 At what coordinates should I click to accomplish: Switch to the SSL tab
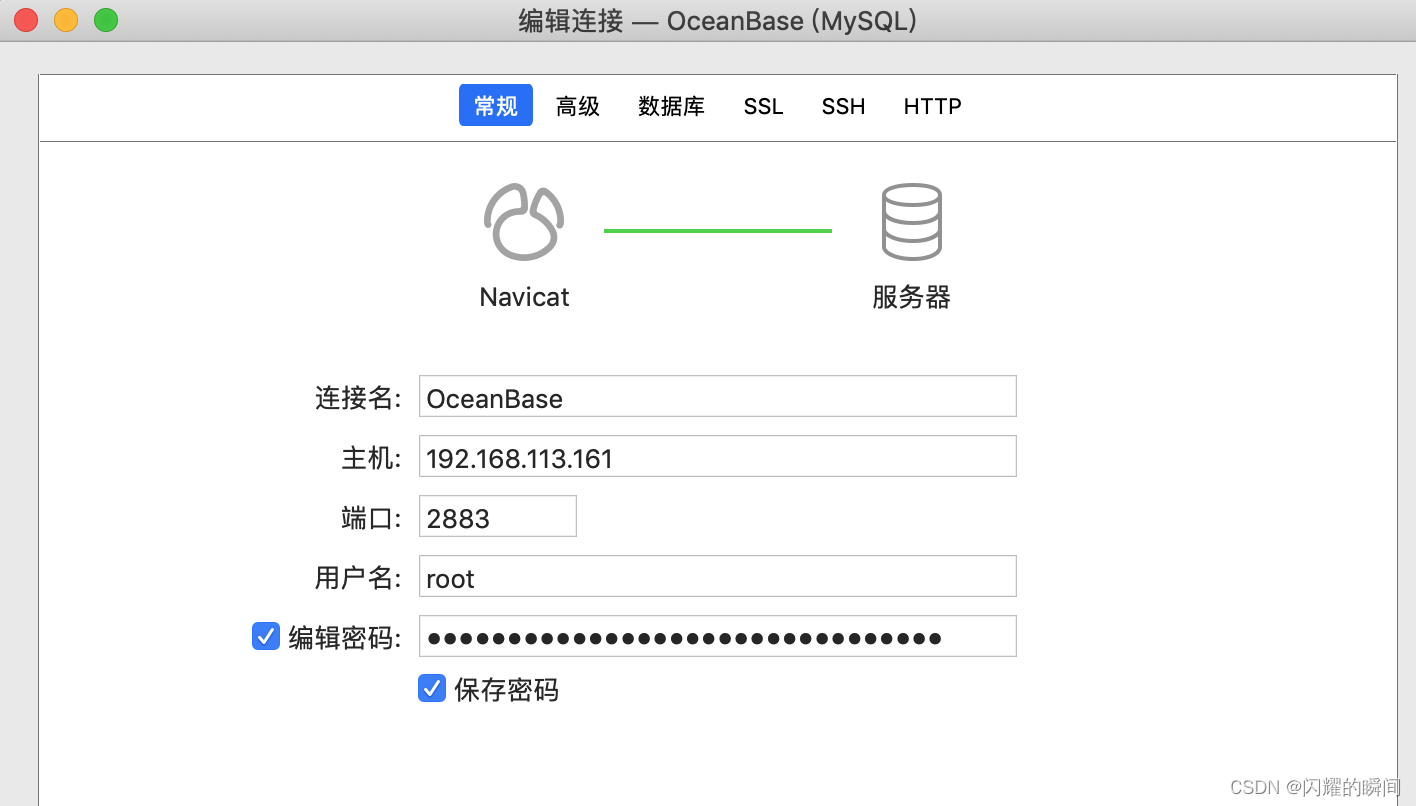pyautogui.click(x=764, y=106)
